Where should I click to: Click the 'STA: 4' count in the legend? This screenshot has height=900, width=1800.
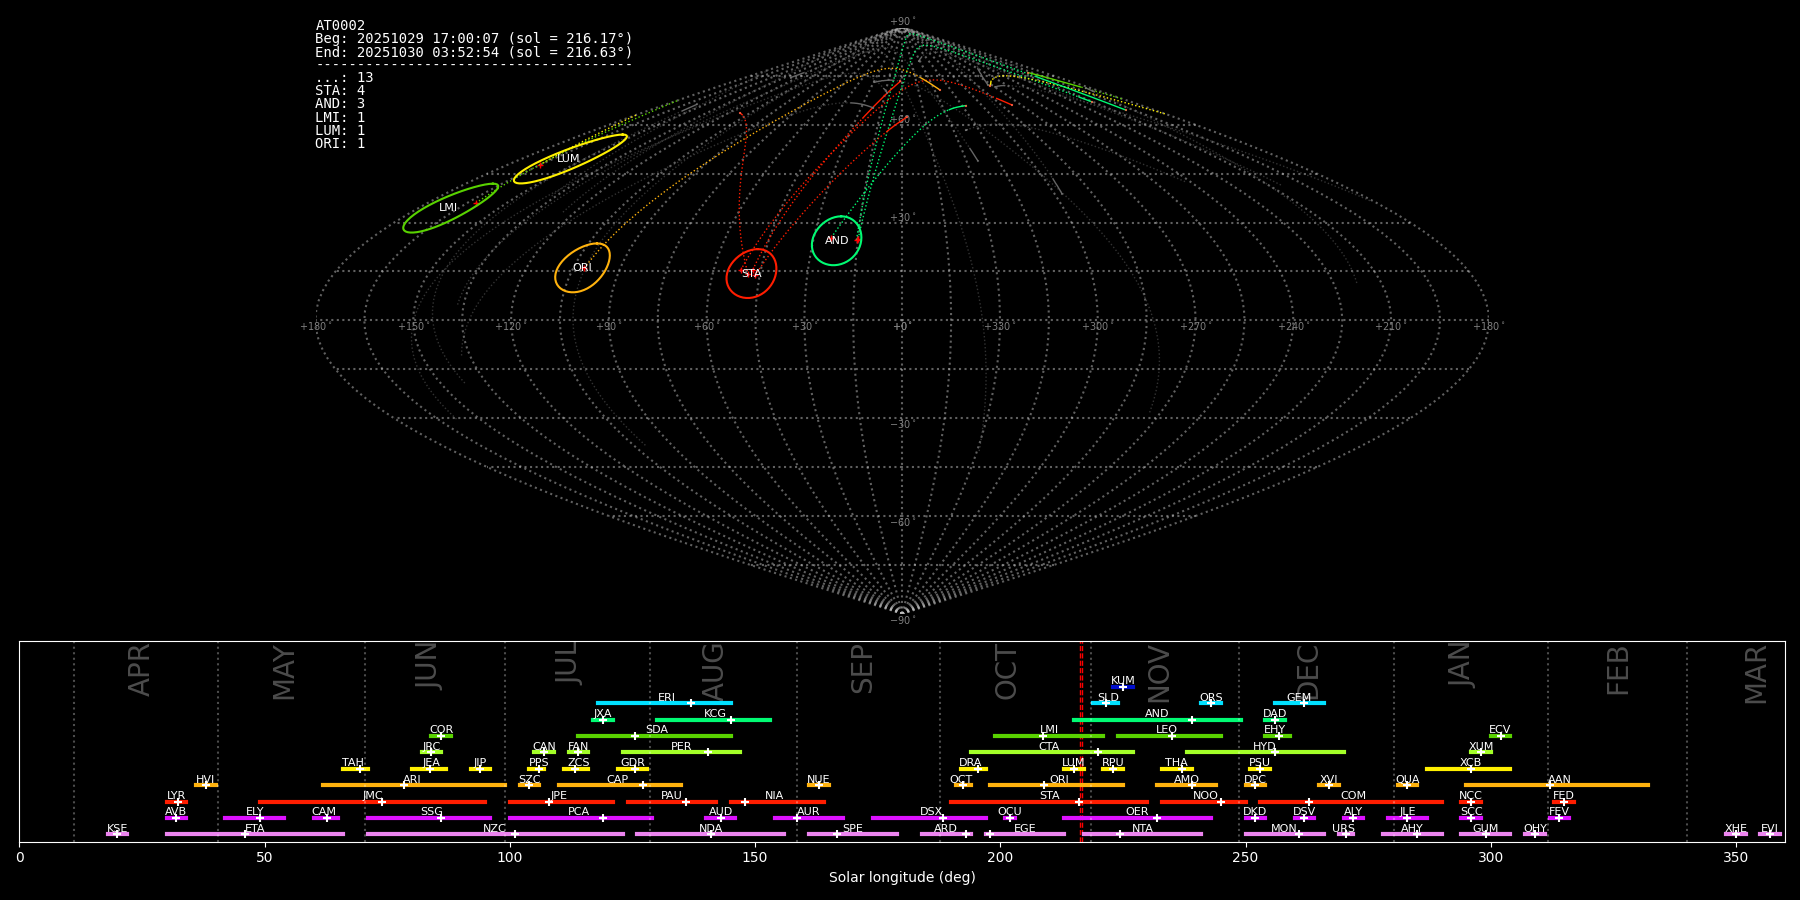click(x=340, y=91)
